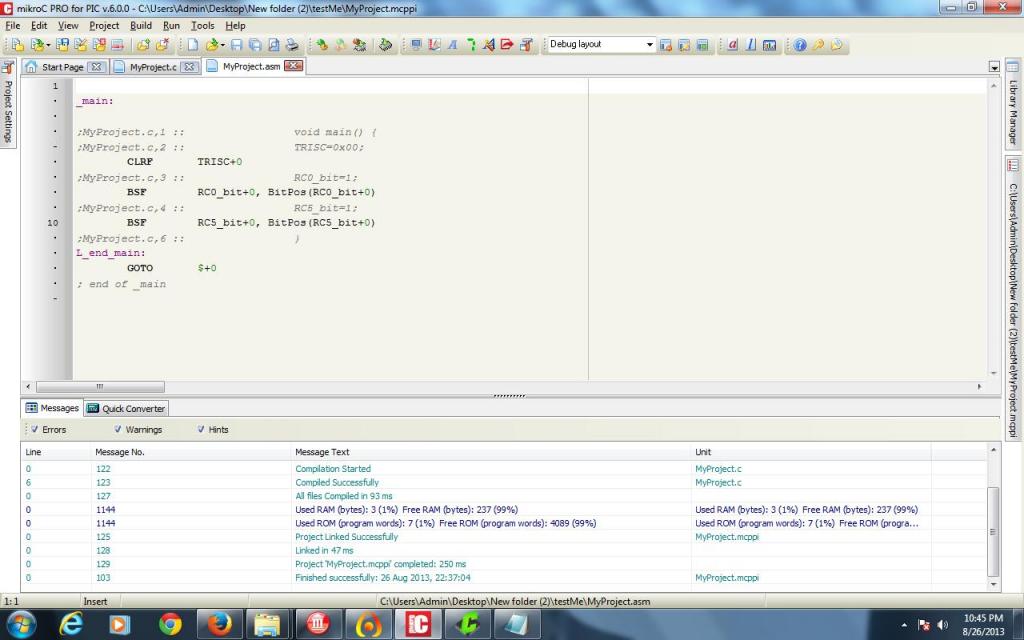
Task: Click the editor horizontal scrollbar thumb
Action: [x=100, y=387]
